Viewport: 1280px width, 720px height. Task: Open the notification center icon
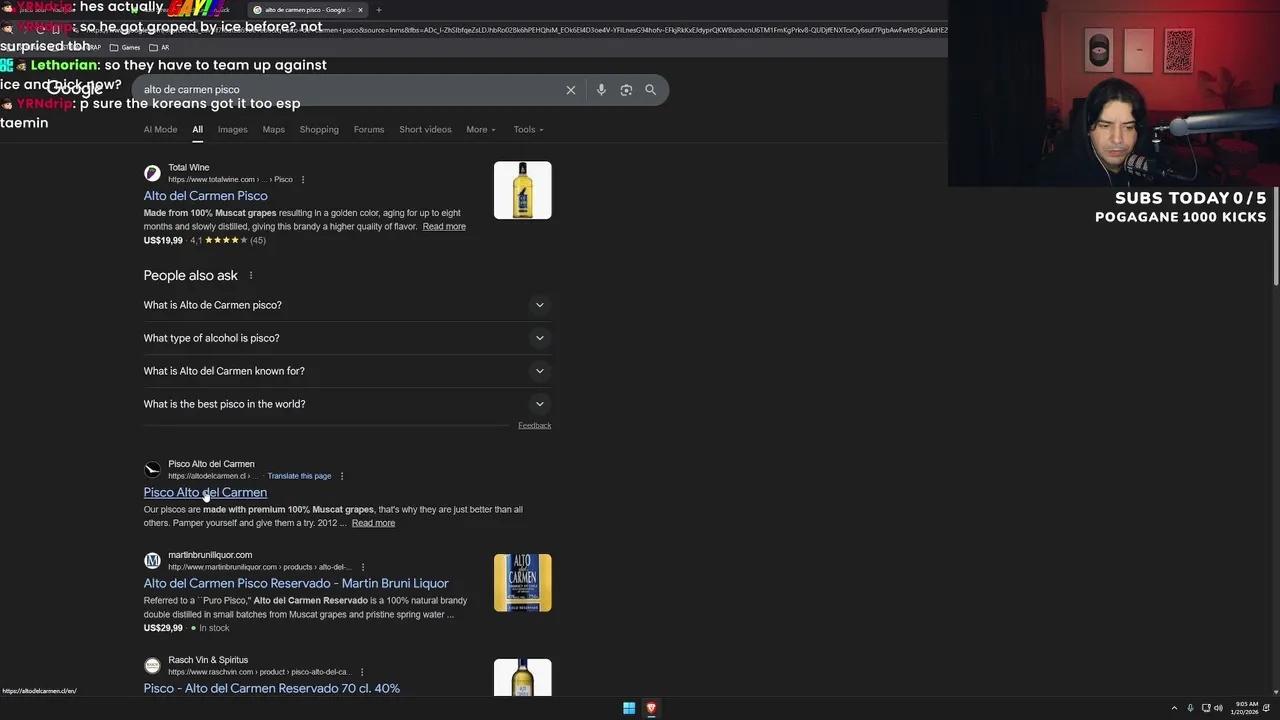(x=1266, y=708)
